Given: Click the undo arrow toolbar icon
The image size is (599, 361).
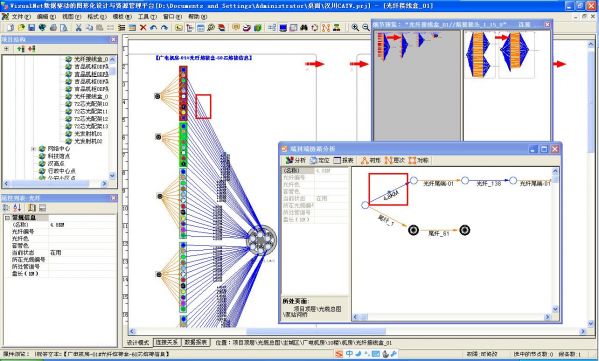Looking at the screenshot, I should point(154,28).
